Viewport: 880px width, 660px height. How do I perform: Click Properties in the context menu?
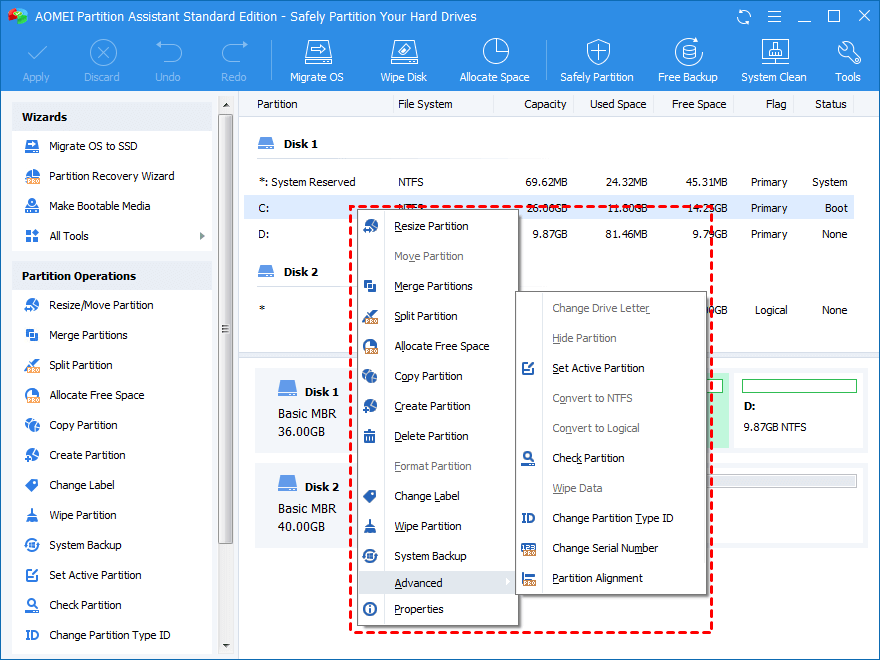(418, 609)
